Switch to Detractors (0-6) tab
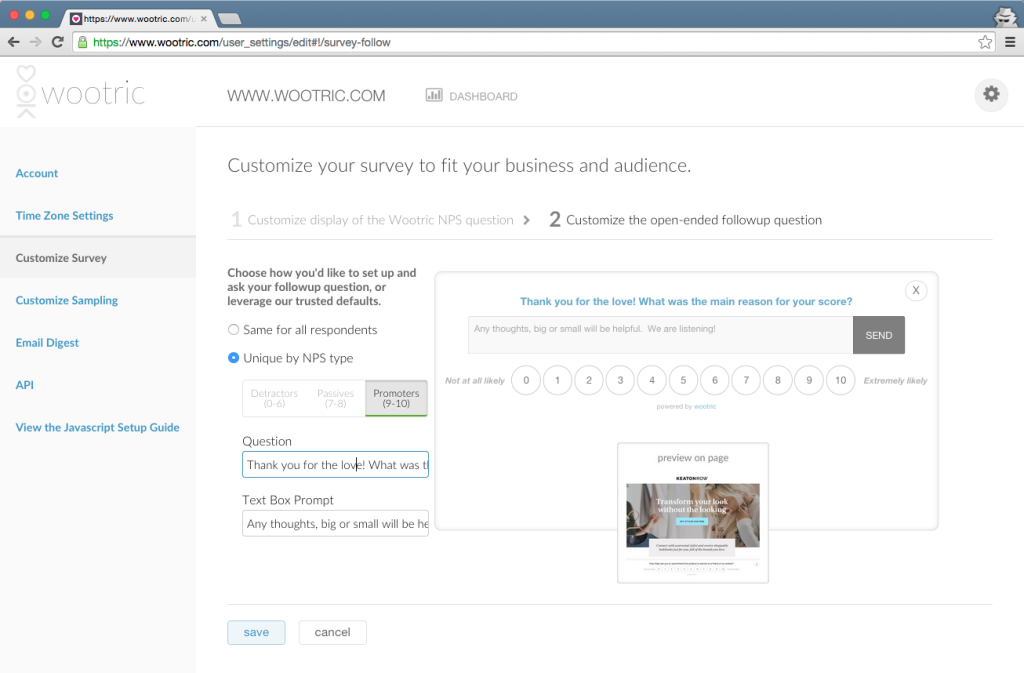The height and width of the screenshot is (673, 1024). [x=274, y=398]
